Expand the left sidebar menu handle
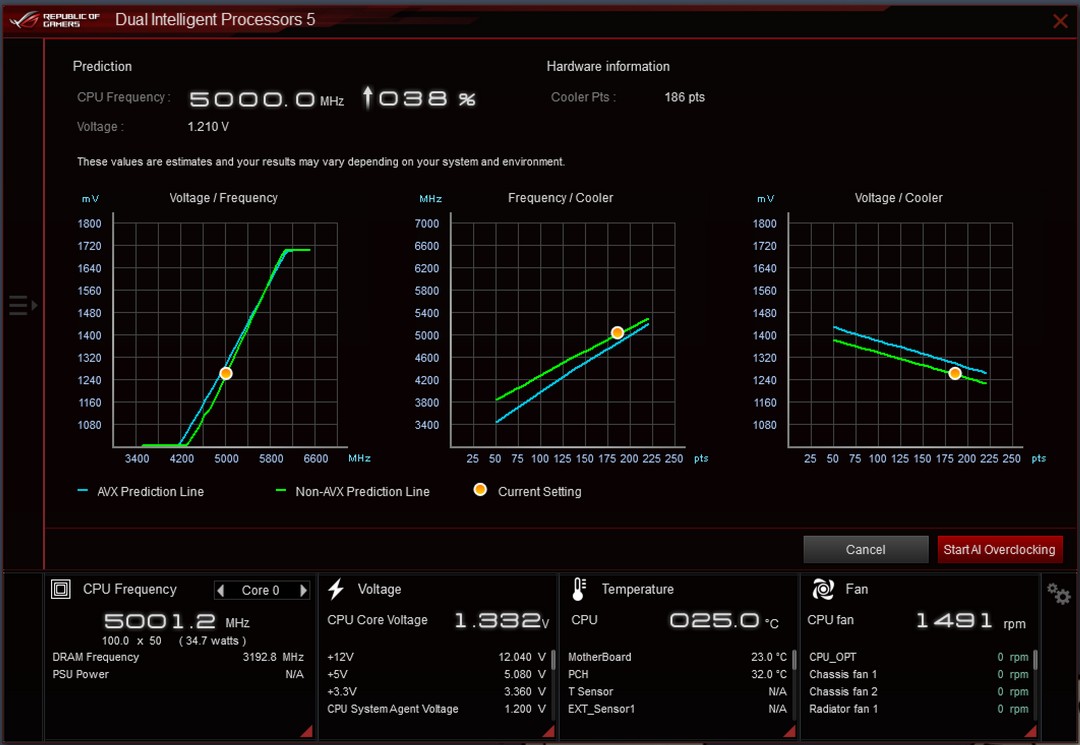1080x745 pixels. tap(23, 304)
